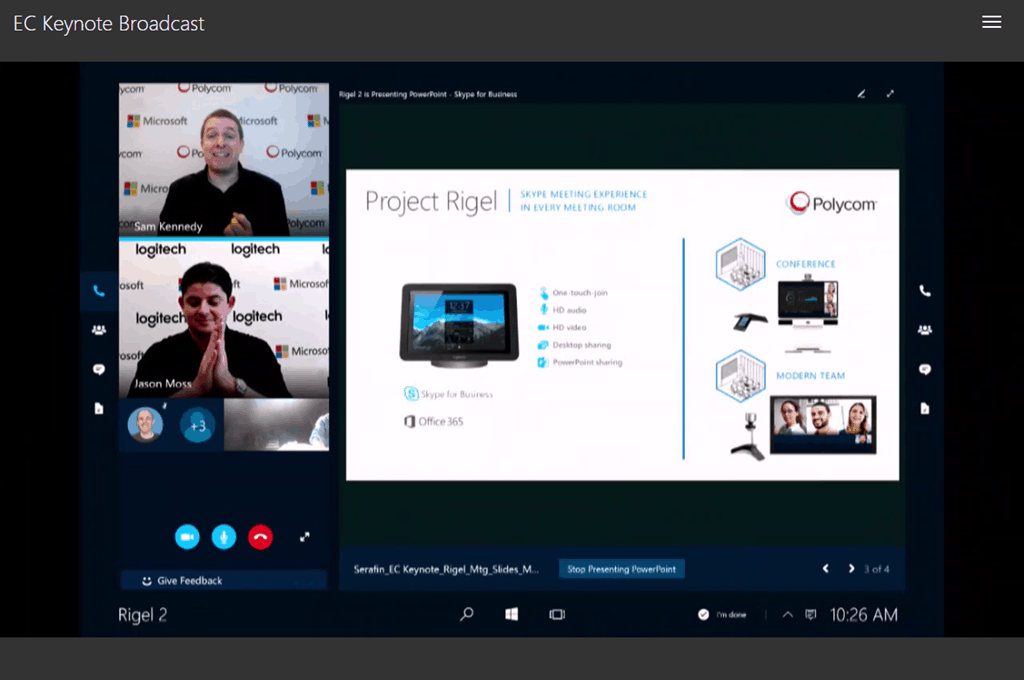Open the left sidebar chat icon
1024x680 pixels.
[x=98, y=369]
